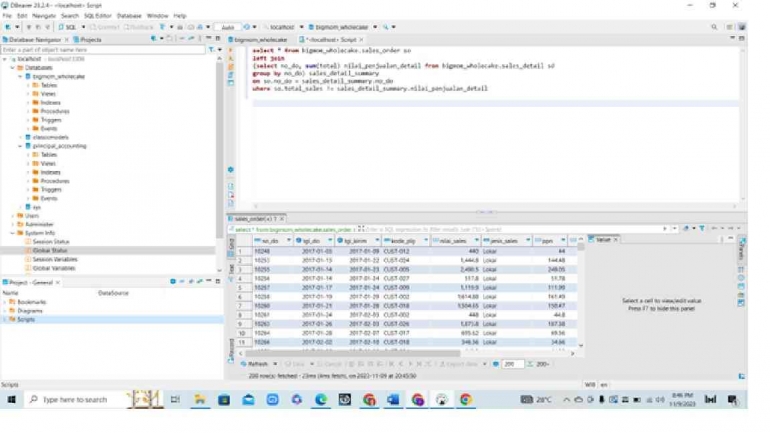The width and height of the screenshot is (770, 433).
Task: Open the Microsoft Store taskbar icon
Action: pos(224,400)
